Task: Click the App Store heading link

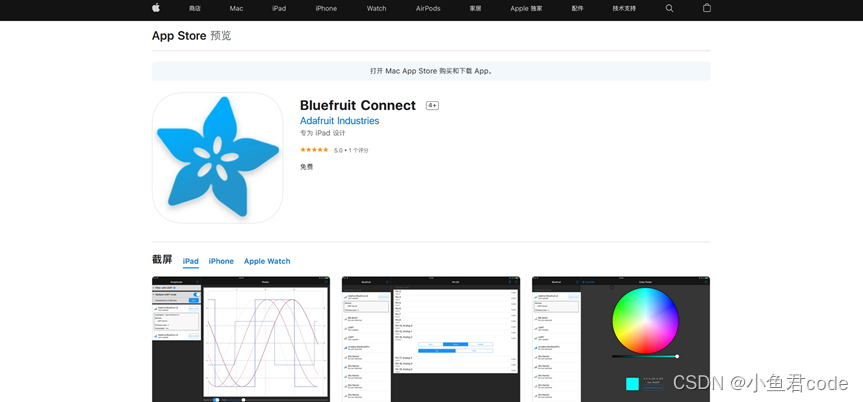Action: coord(179,36)
